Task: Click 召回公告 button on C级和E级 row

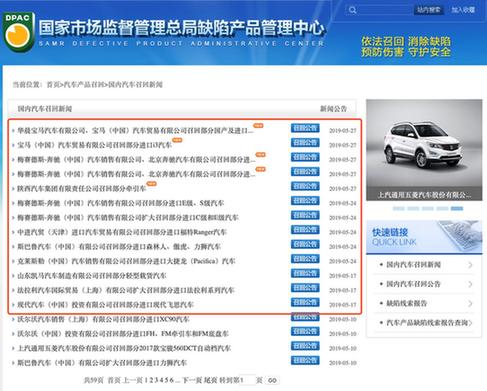Action: (x=305, y=215)
